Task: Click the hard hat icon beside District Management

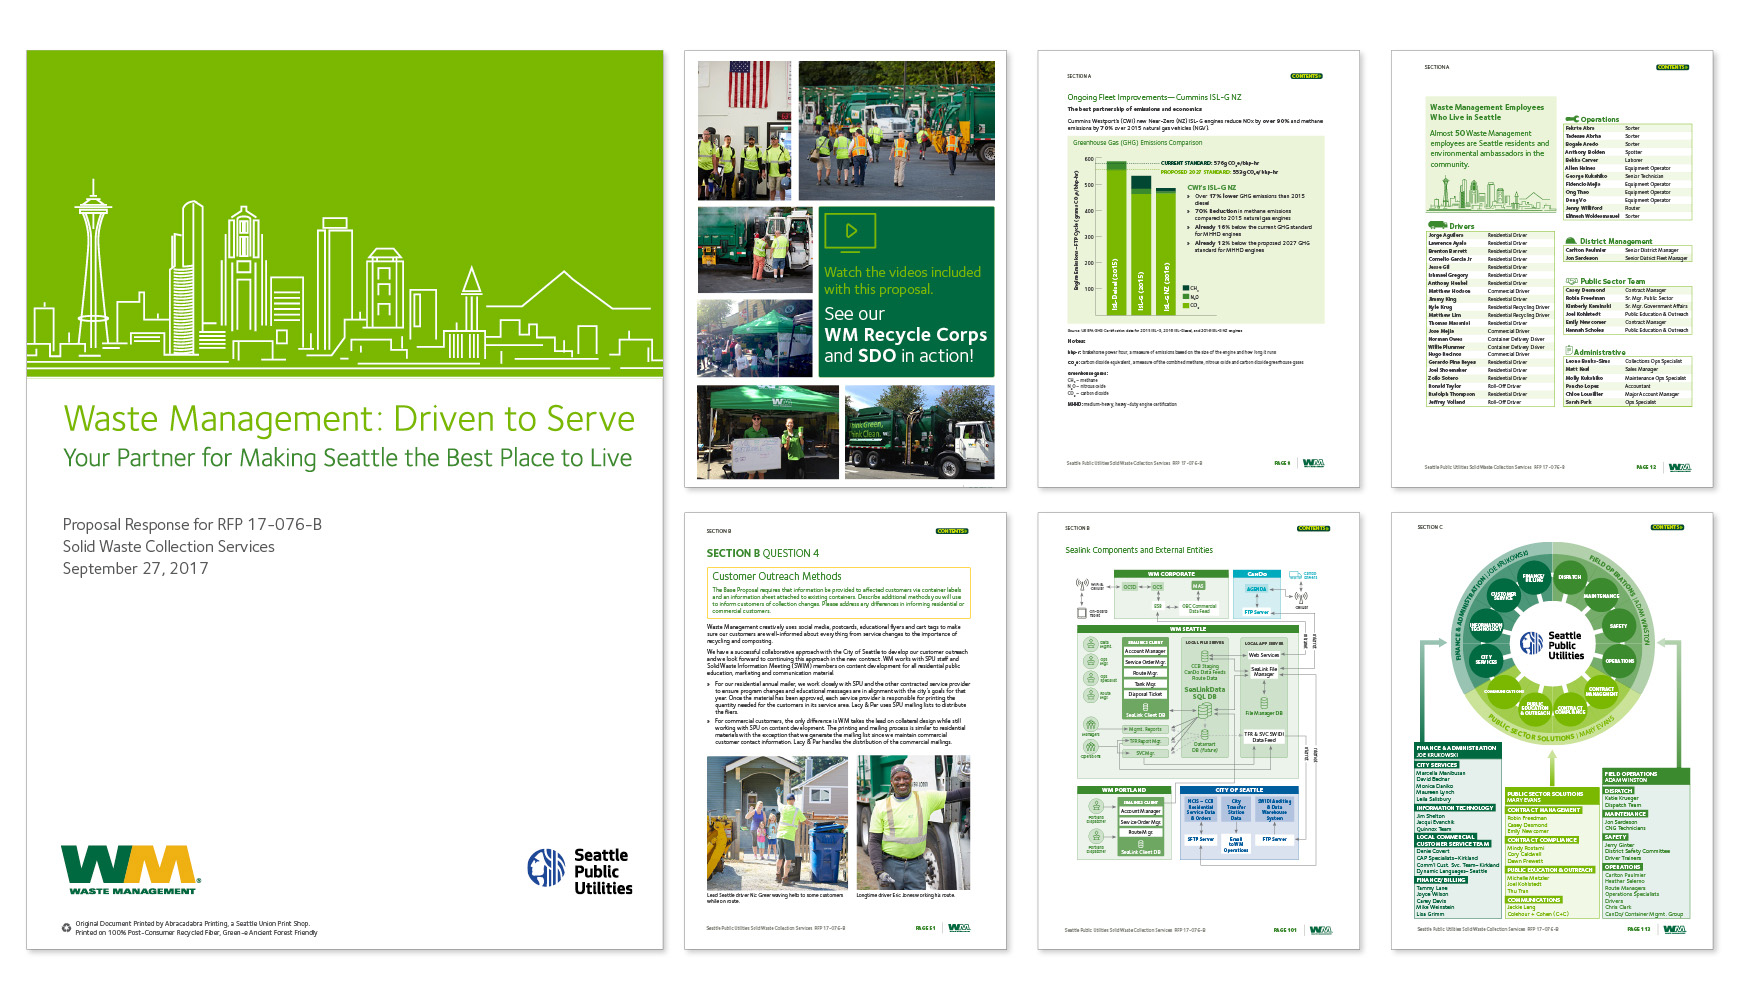Action: tap(1570, 241)
